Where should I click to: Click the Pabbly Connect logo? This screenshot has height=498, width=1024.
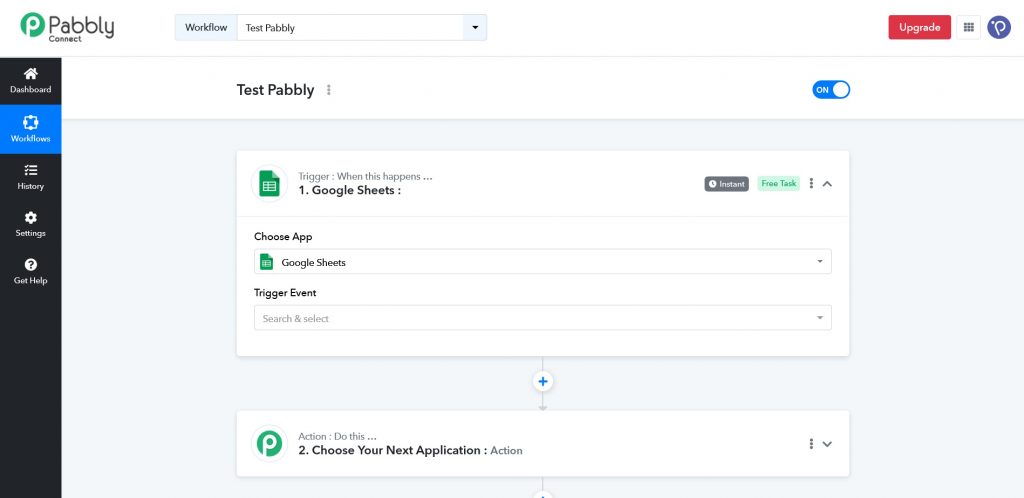(67, 27)
